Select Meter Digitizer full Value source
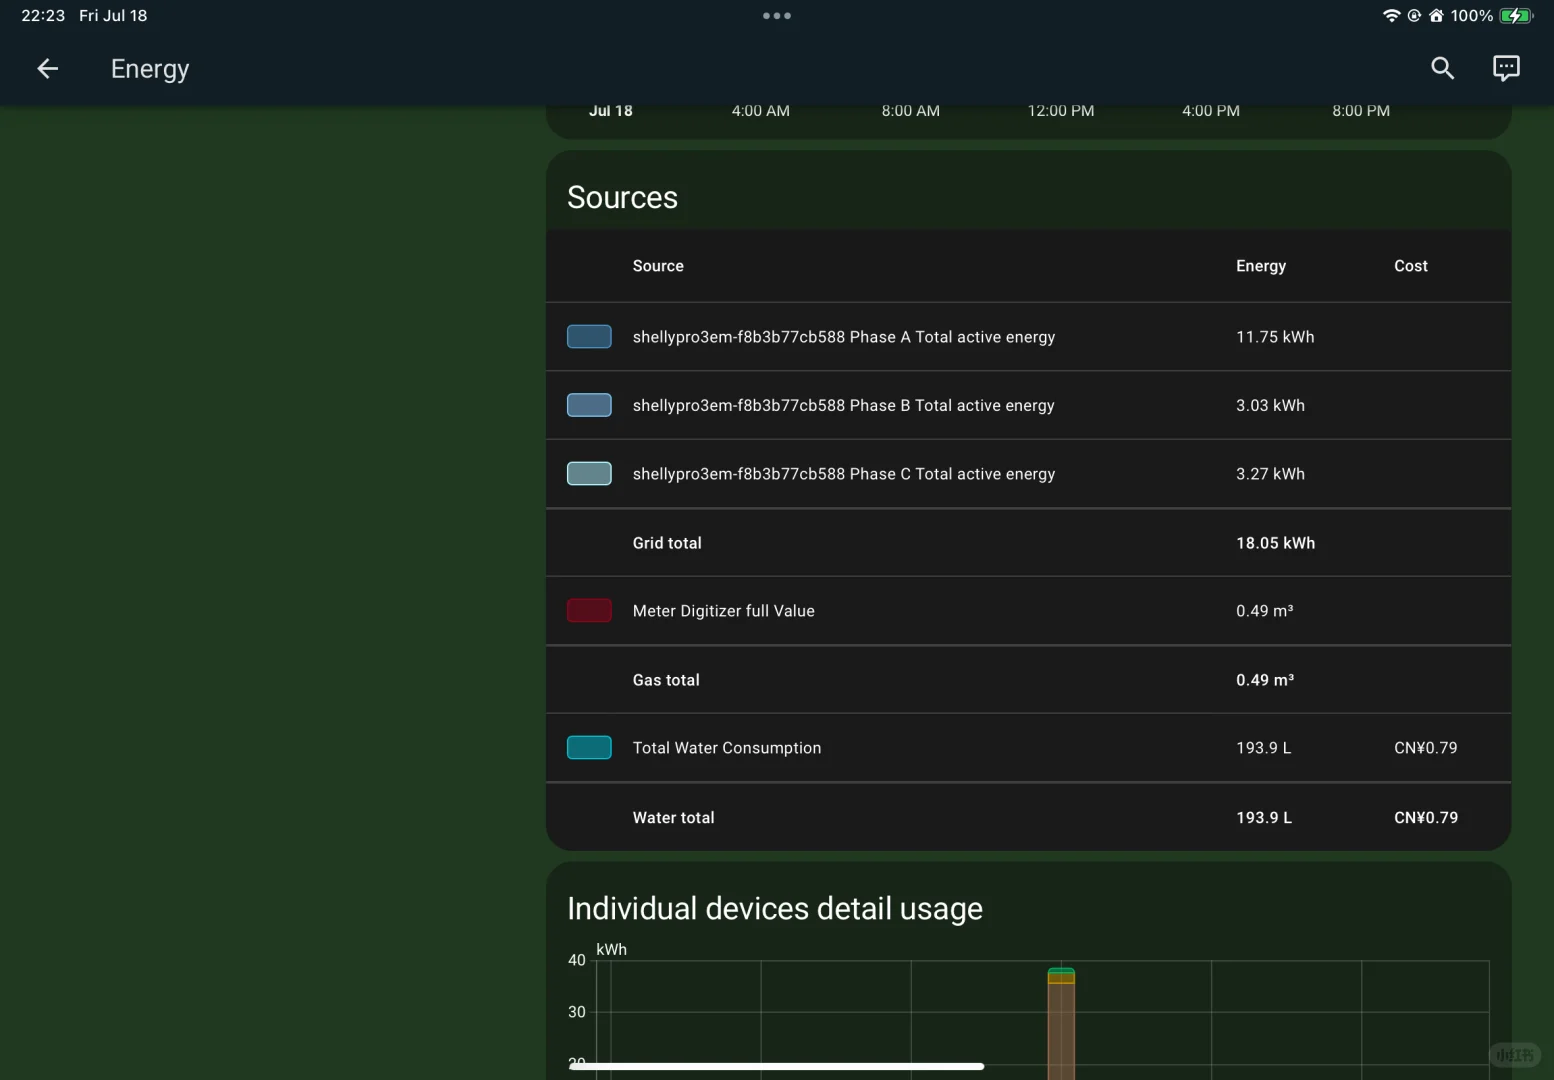The width and height of the screenshot is (1554, 1080). click(1028, 611)
